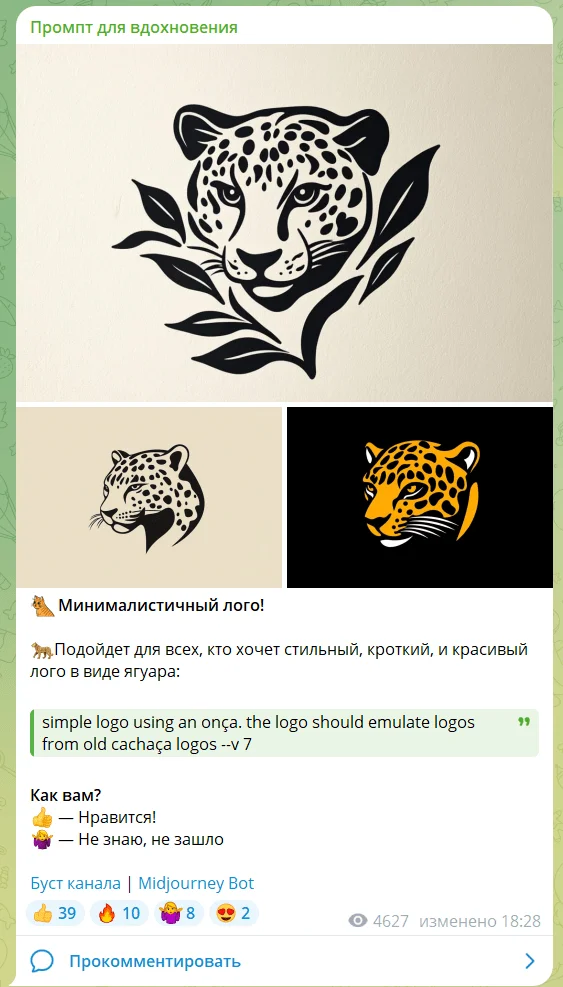Click the shrug emoji beside Не знаю
563x987 pixels.
click(42, 839)
